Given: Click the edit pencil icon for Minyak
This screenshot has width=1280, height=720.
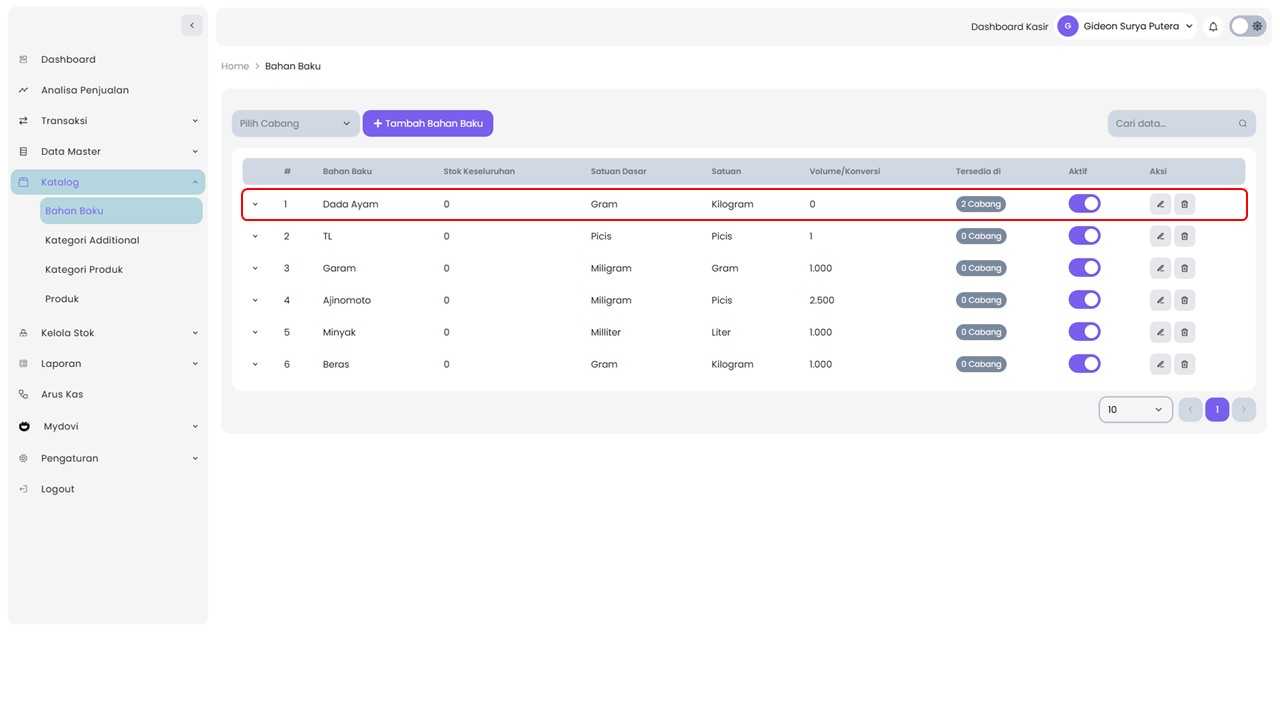Looking at the screenshot, I should tap(1160, 332).
